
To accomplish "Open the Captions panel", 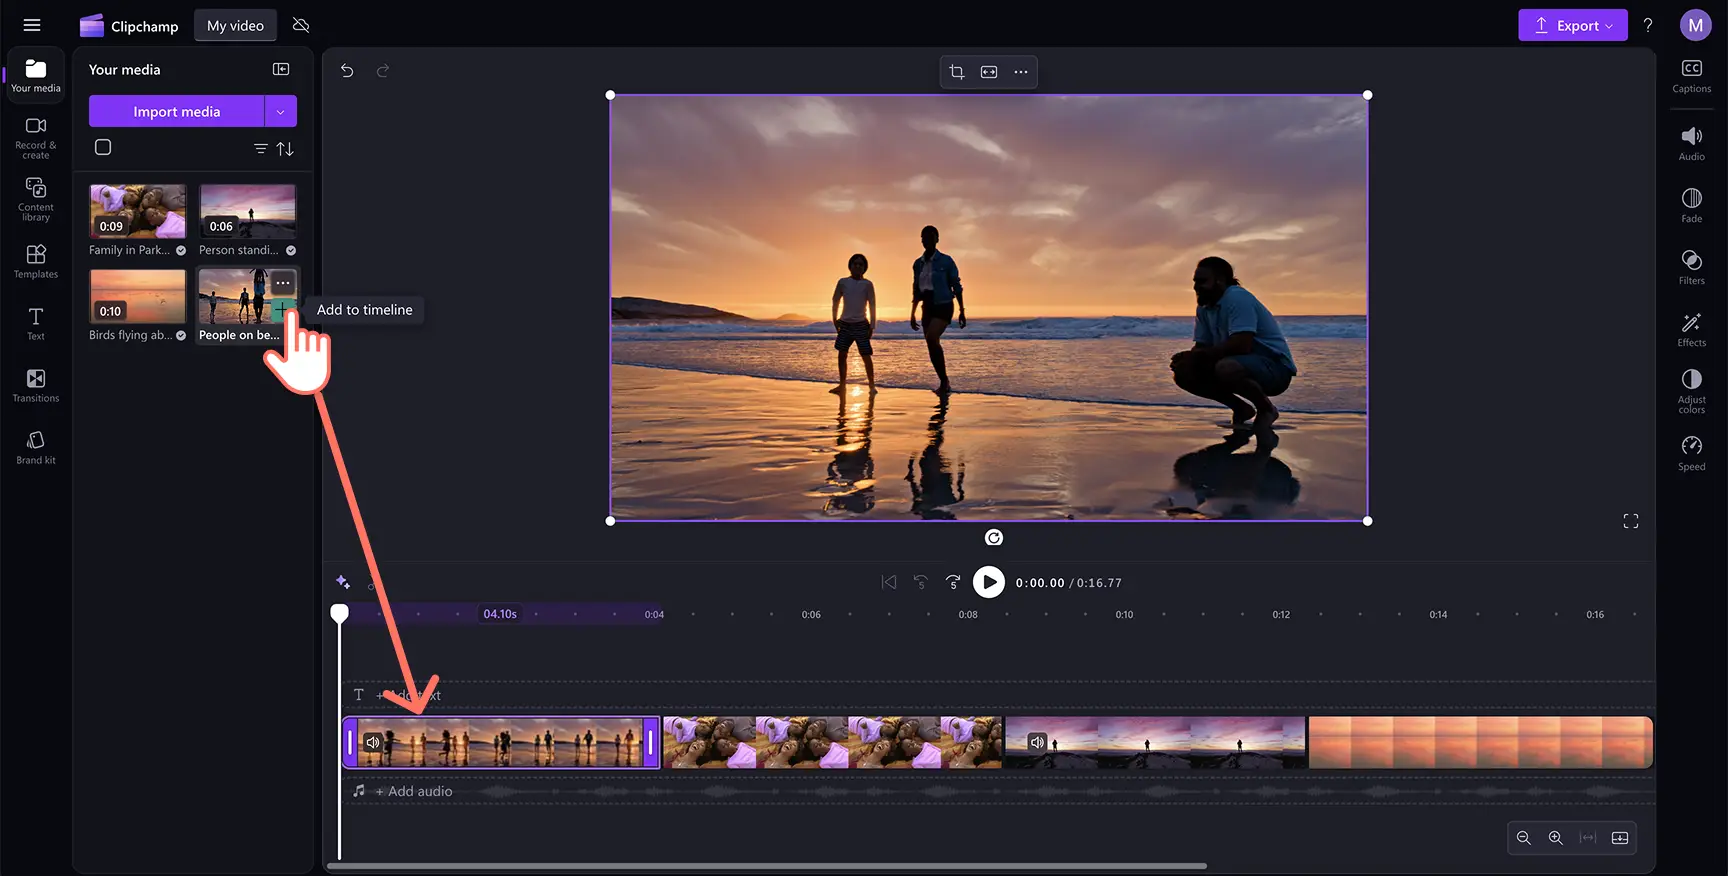I will point(1691,76).
